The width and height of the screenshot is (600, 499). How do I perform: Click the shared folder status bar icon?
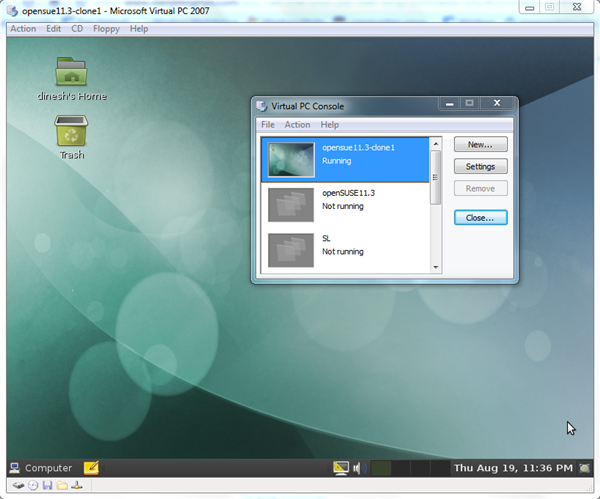(x=62, y=486)
